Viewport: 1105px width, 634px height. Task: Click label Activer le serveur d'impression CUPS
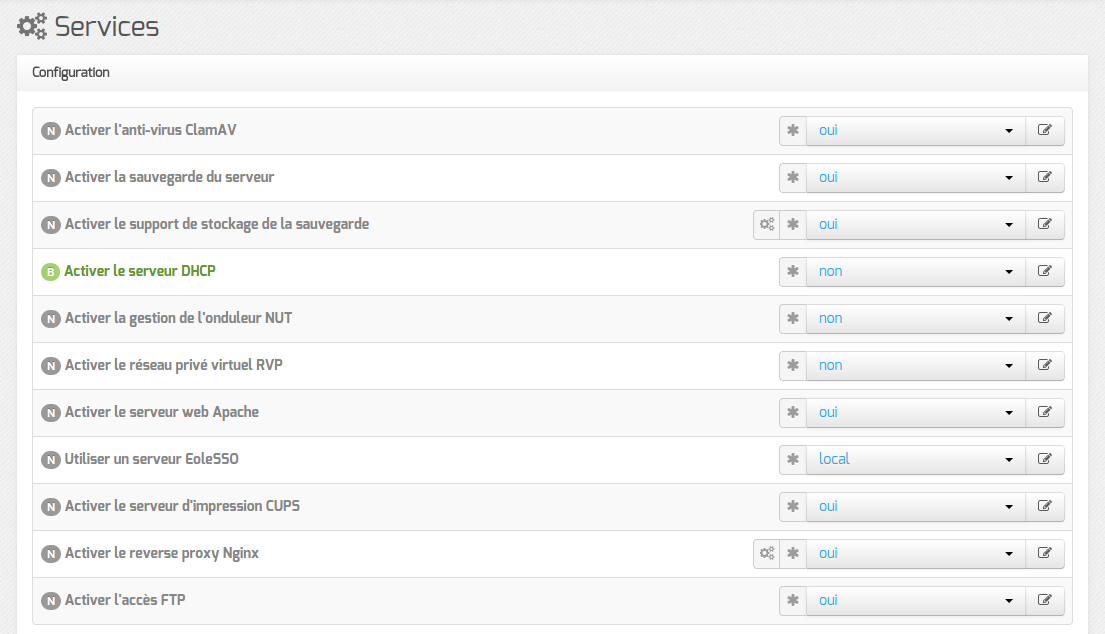[182, 506]
